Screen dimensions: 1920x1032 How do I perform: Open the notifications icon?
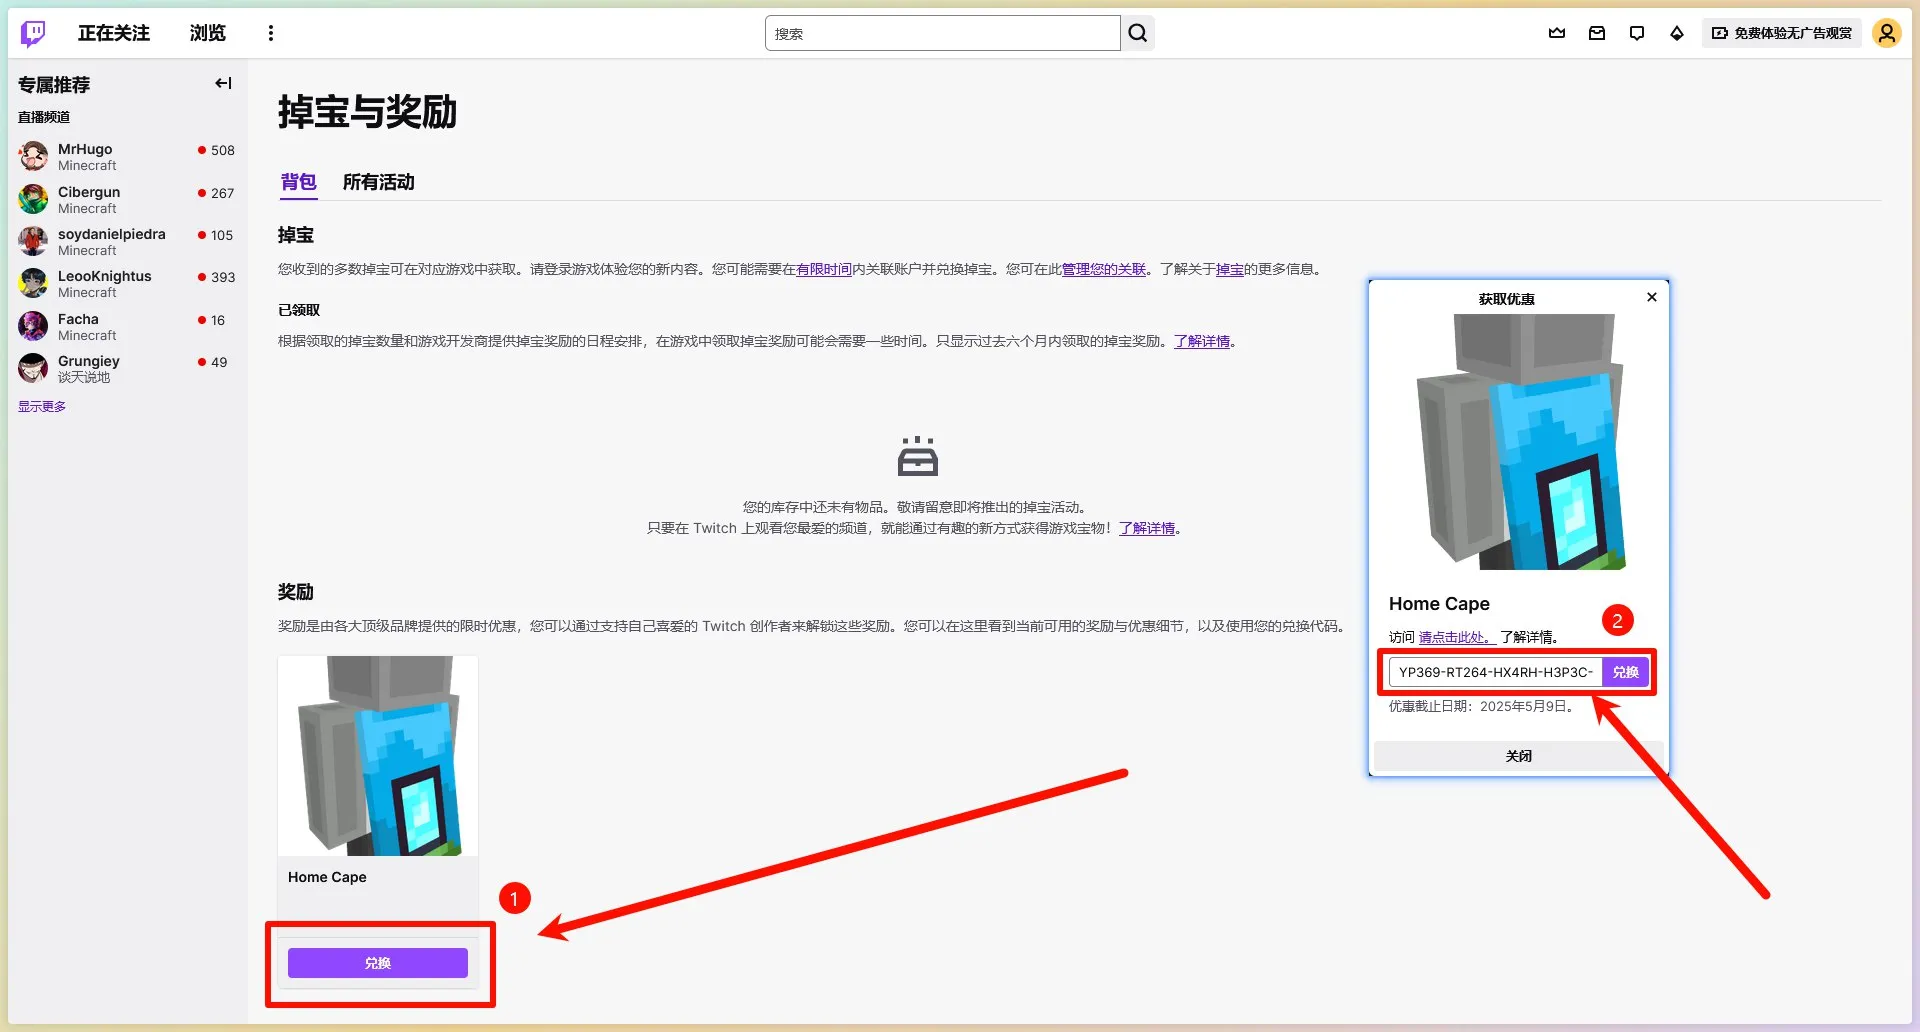coord(1636,33)
